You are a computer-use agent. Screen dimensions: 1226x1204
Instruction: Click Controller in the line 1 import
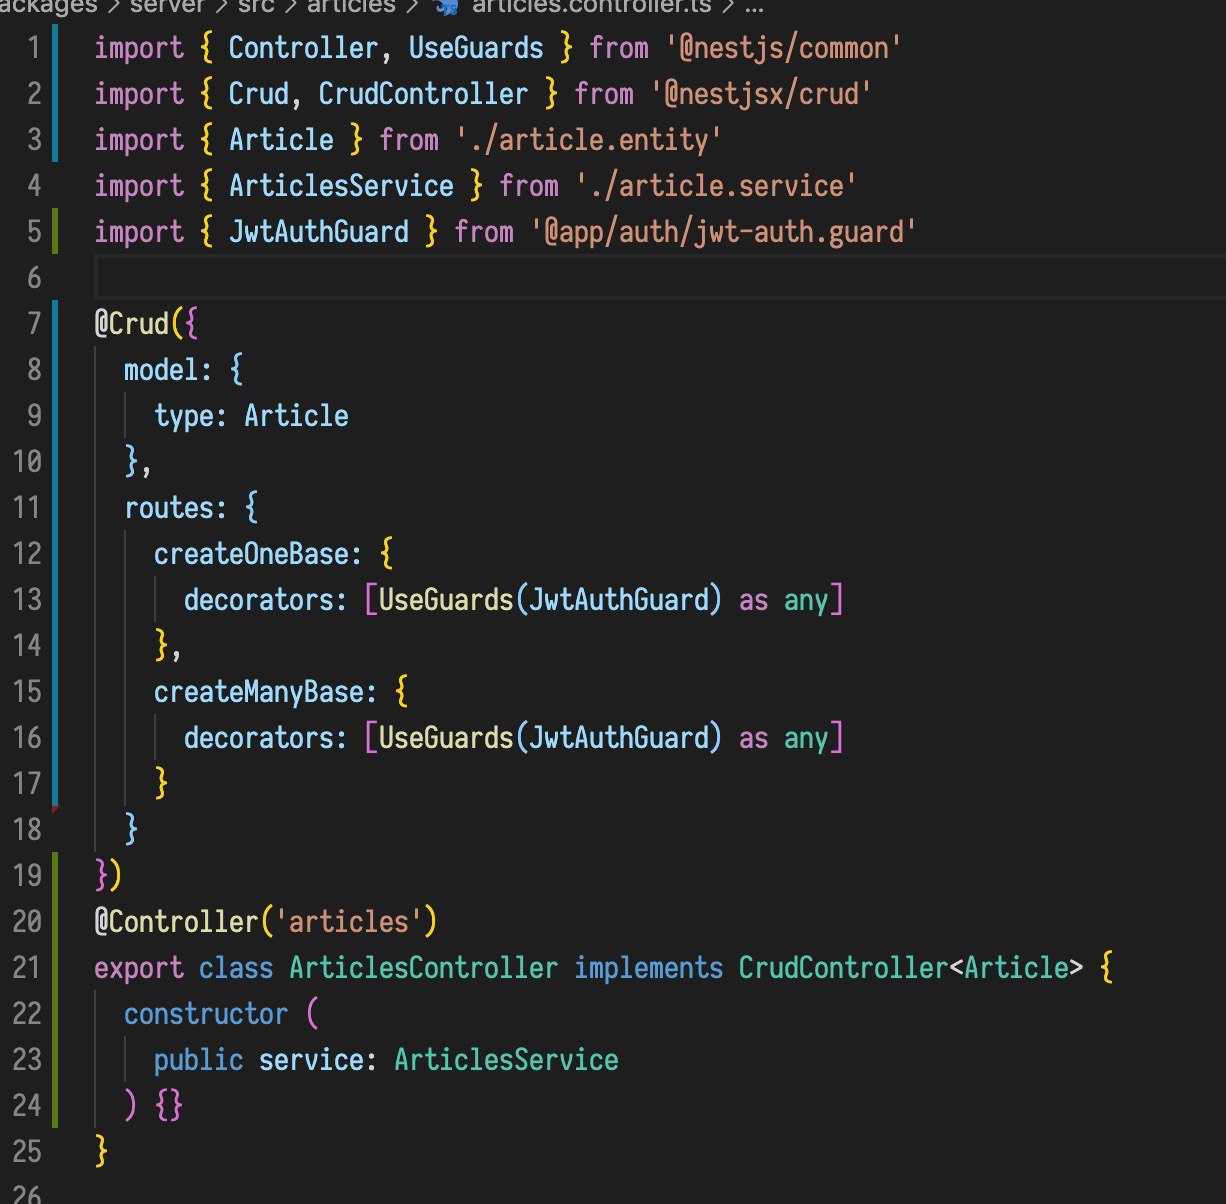tap(304, 48)
